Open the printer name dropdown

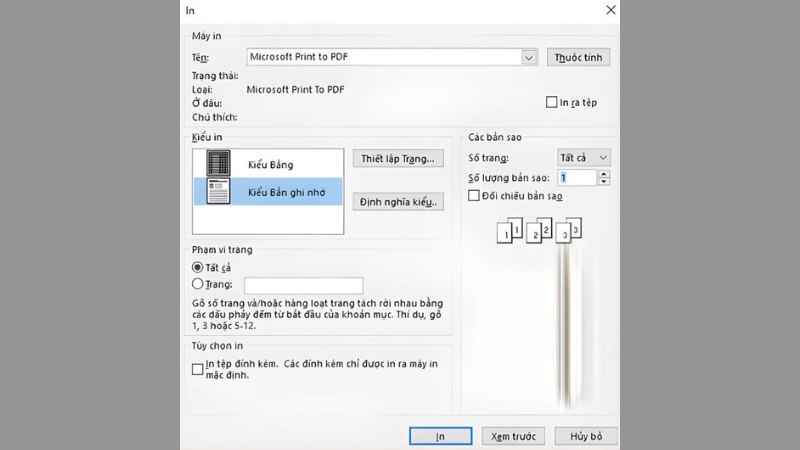pos(529,58)
